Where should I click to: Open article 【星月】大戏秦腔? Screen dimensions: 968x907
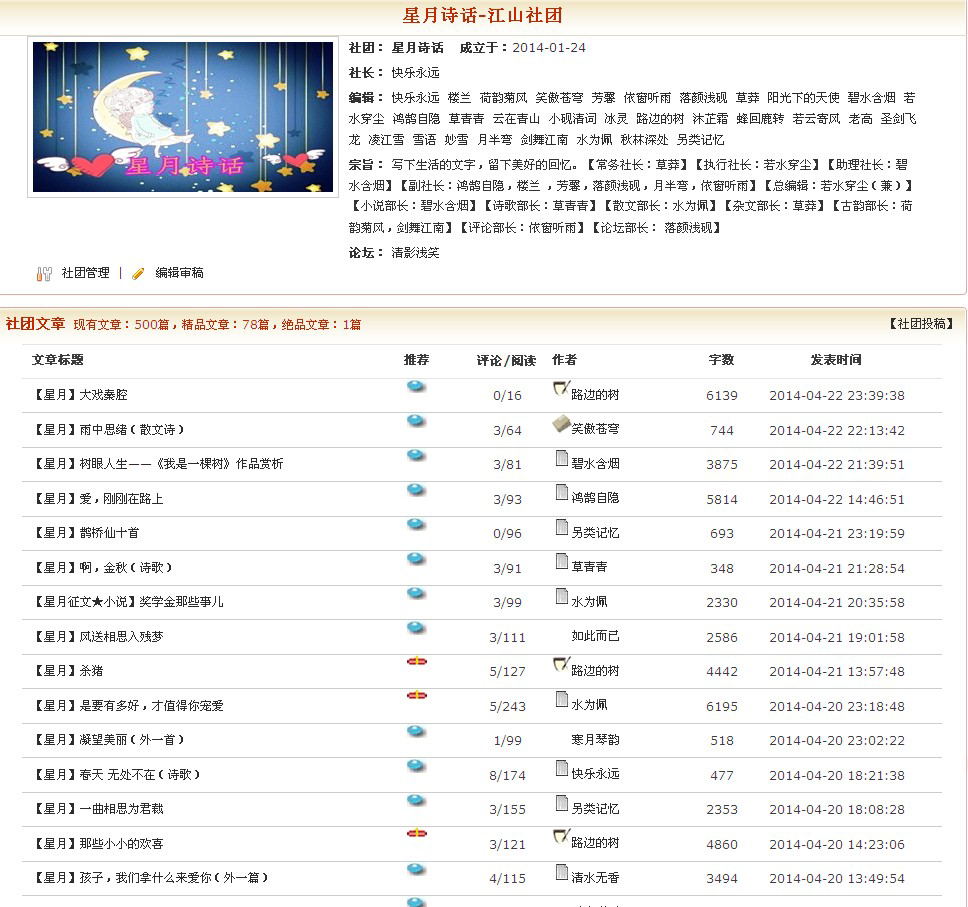[x=80, y=395]
